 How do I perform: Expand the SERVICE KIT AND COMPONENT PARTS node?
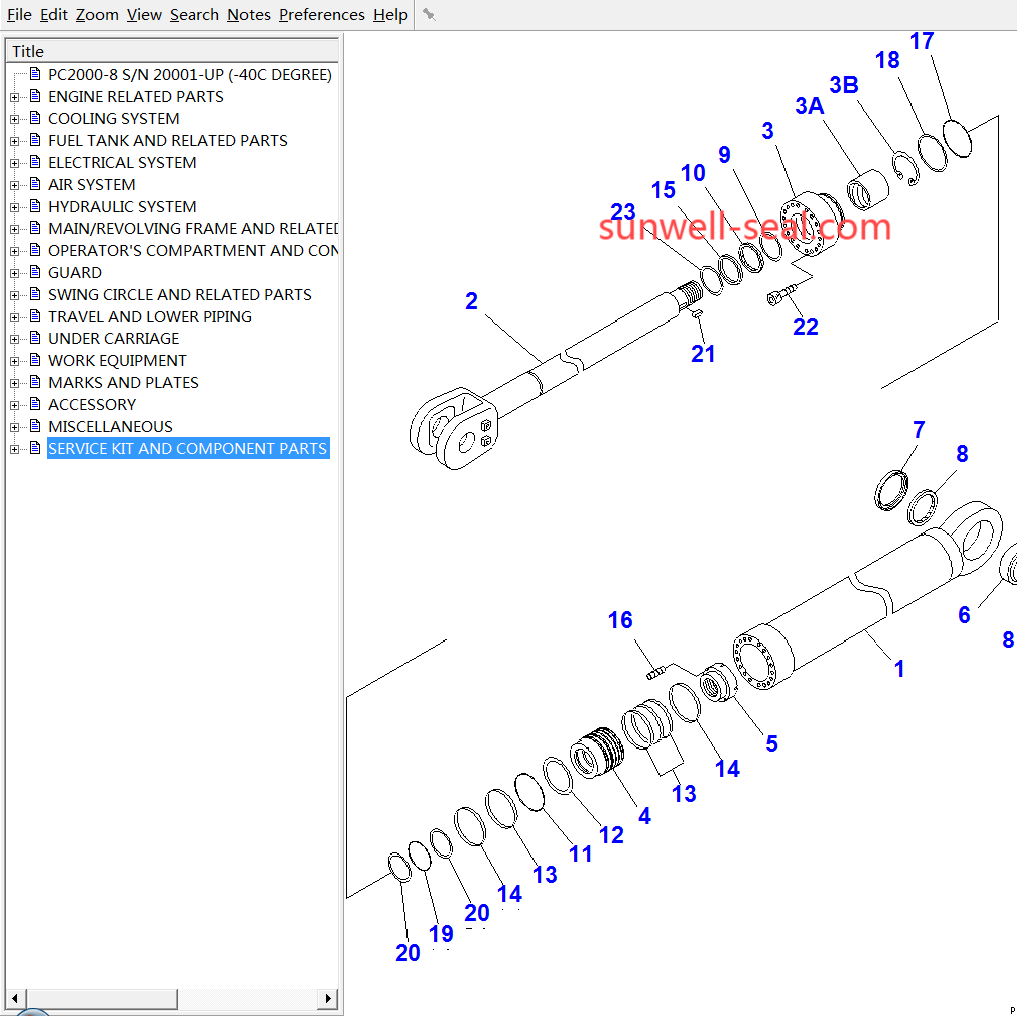point(14,449)
